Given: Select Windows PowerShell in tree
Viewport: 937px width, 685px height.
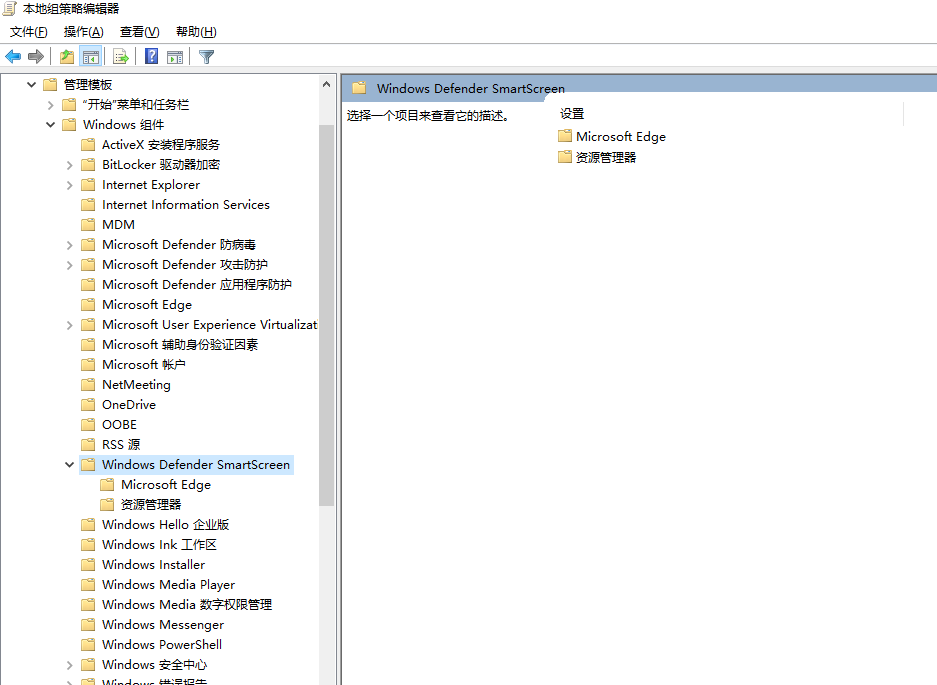Looking at the screenshot, I should pyautogui.click(x=162, y=644).
